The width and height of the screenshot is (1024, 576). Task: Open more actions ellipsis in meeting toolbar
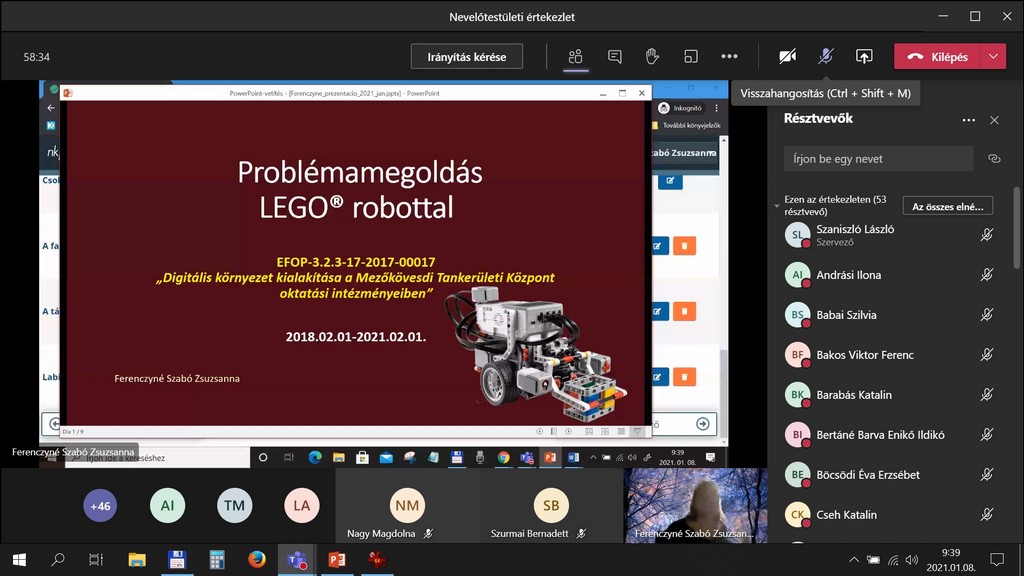(x=729, y=57)
